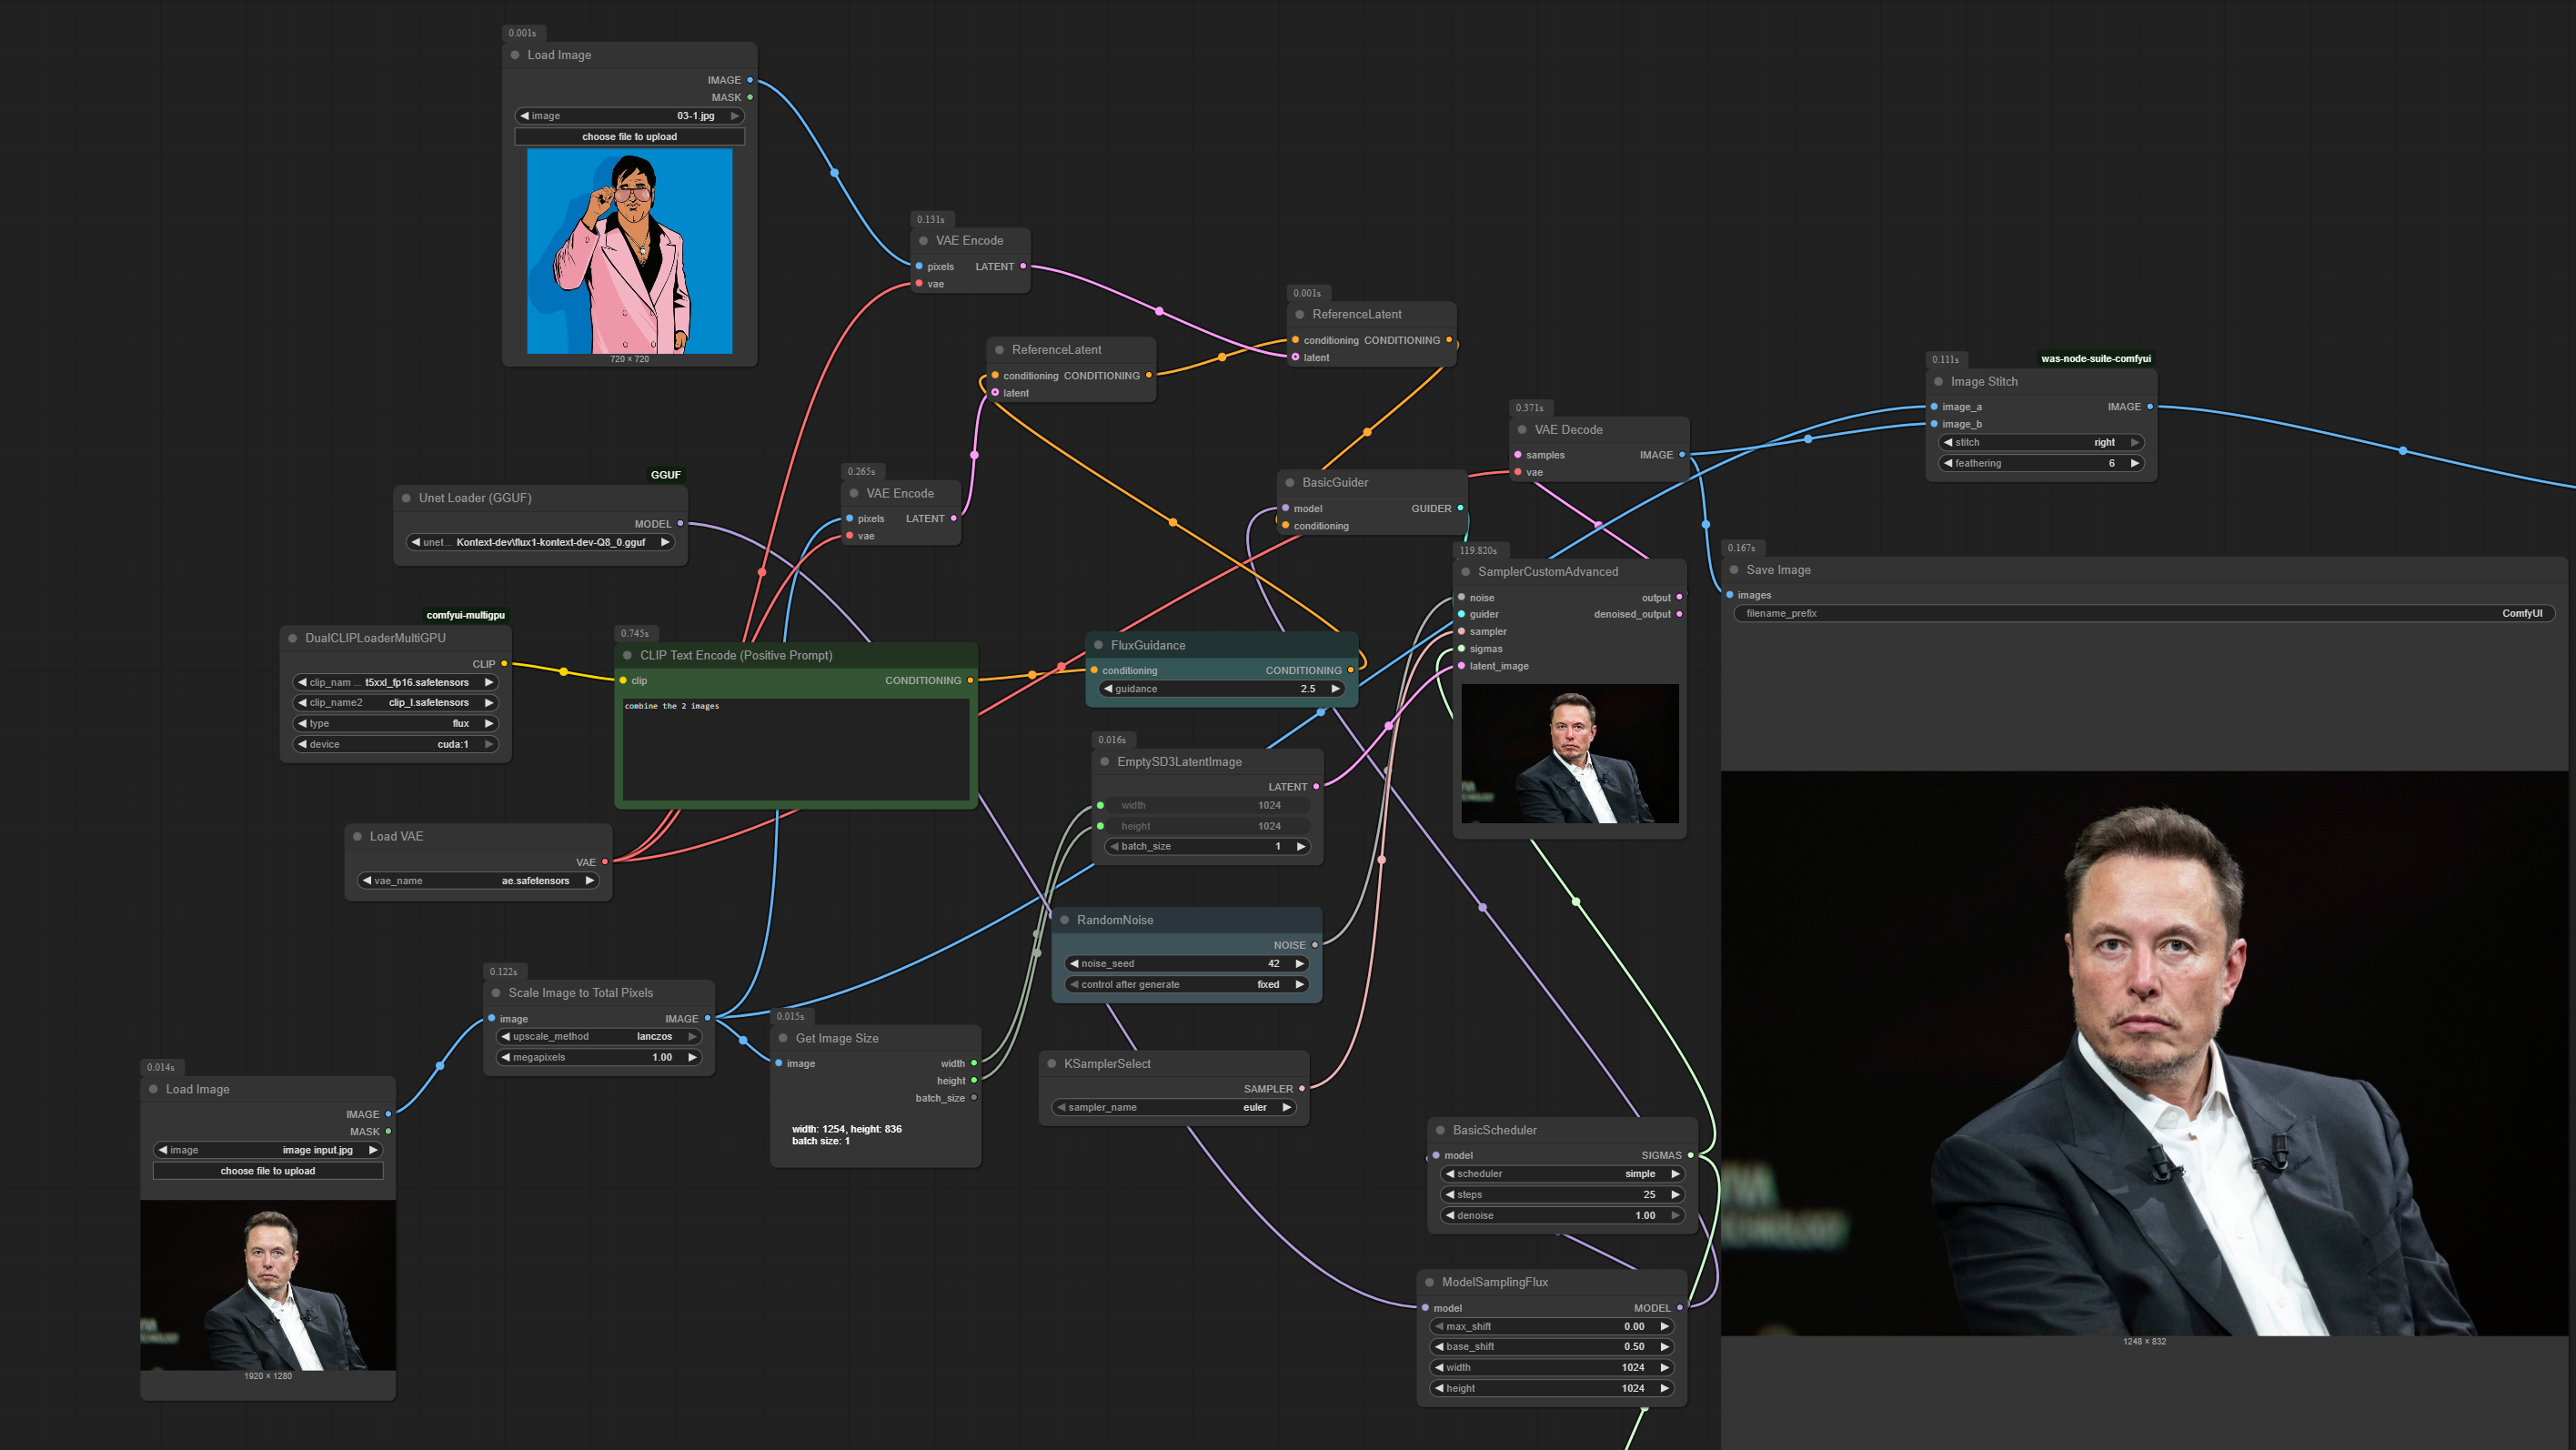Click the denoise 1.00 value slider

pyautogui.click(x=1561, y=1216)
